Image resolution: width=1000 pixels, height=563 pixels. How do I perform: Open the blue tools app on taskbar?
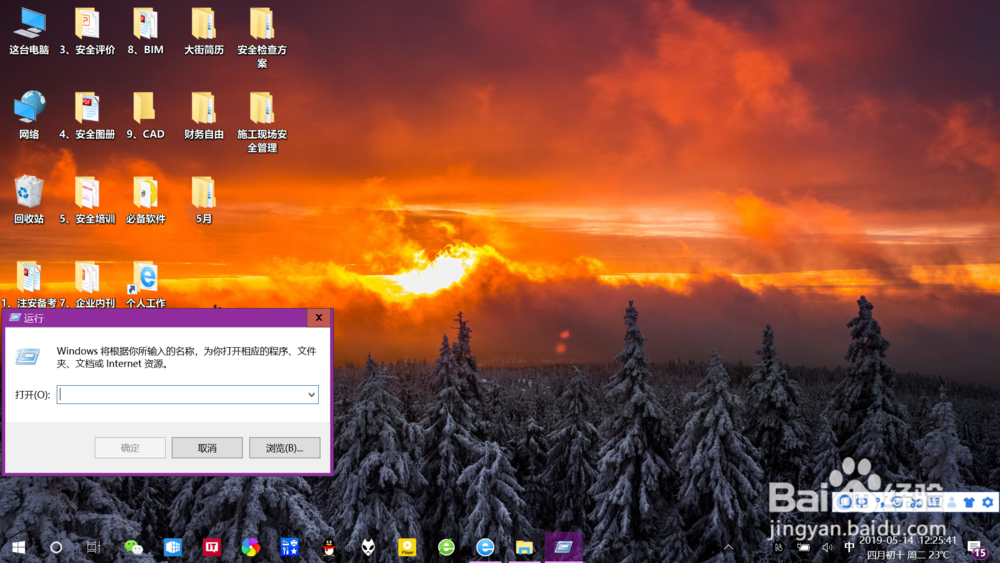click(290, 547)
